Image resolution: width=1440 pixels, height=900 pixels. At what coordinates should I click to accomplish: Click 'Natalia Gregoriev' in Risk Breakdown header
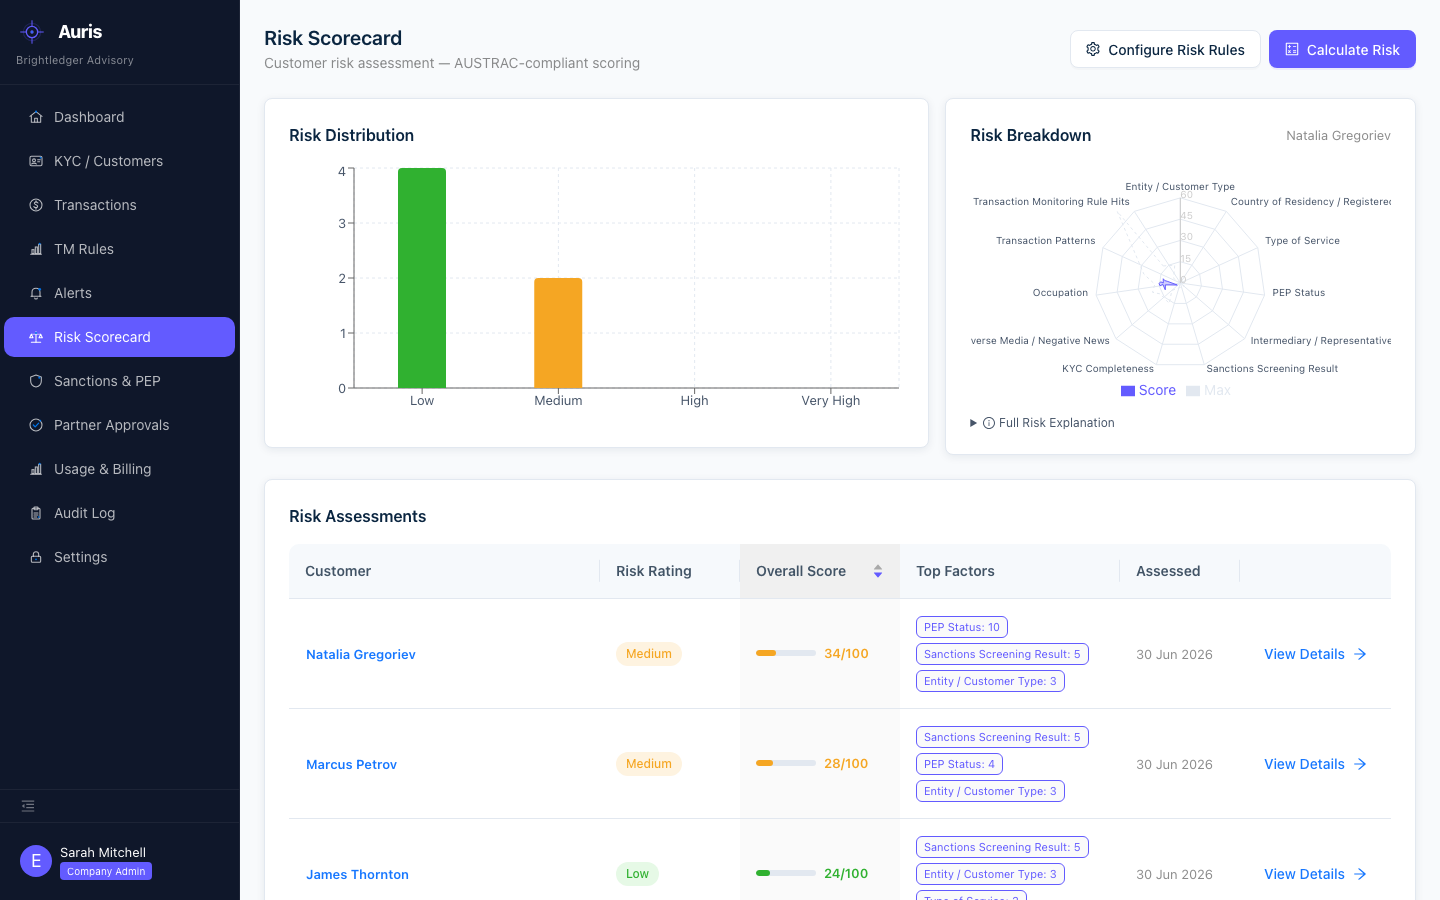[1338, 136]
